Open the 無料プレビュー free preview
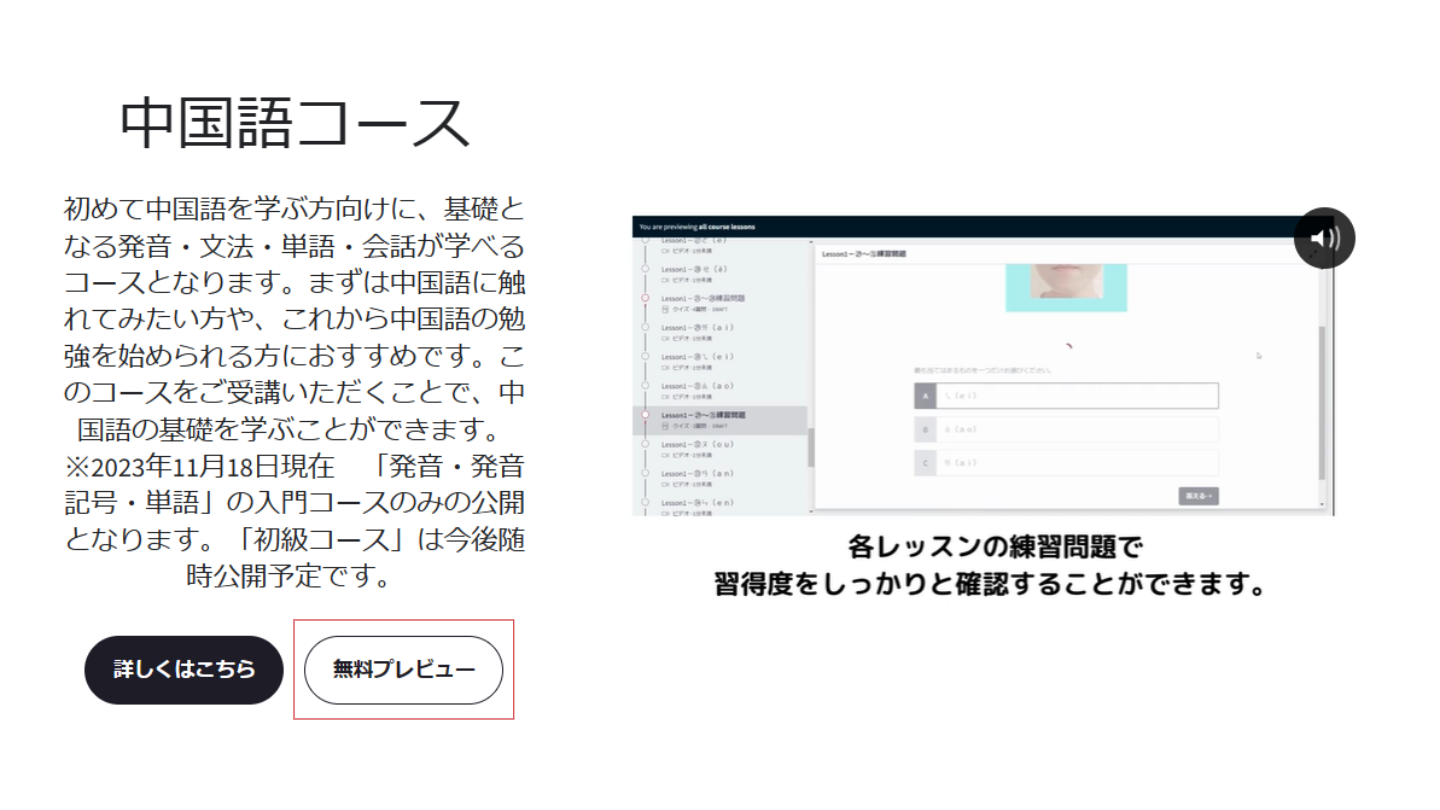Image resolution: width=1440 pixels, height=810 pixels. coord(403,670)
